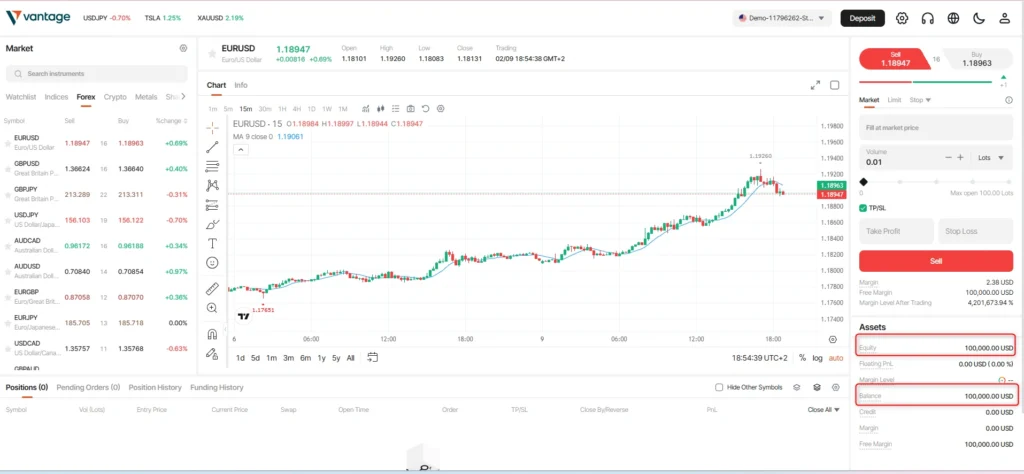Open the go-to-date calendar icon
The width and height of the screenshot is (1024, 474).
(373, 357)
